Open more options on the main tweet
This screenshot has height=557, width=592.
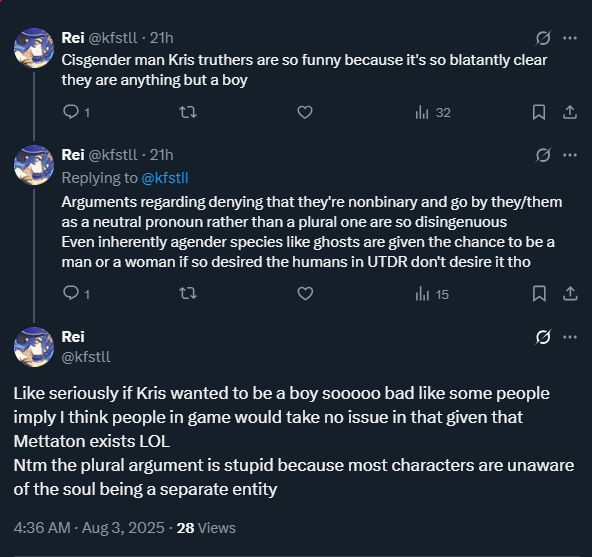click(x=570, y=337)
